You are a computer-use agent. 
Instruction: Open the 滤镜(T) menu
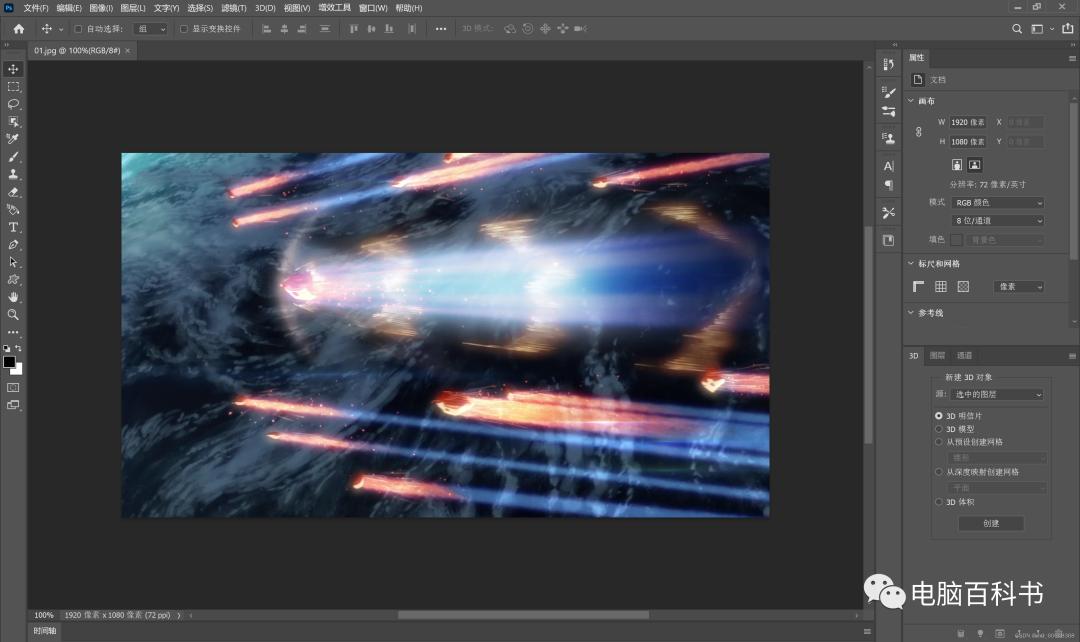coord(234,8)
